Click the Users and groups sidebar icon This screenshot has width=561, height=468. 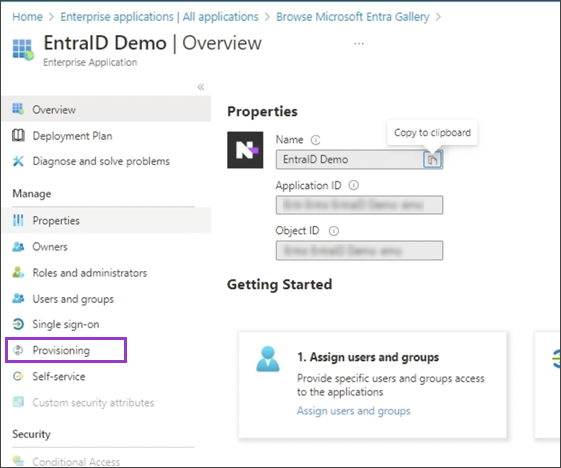click(x=18, y=298)
